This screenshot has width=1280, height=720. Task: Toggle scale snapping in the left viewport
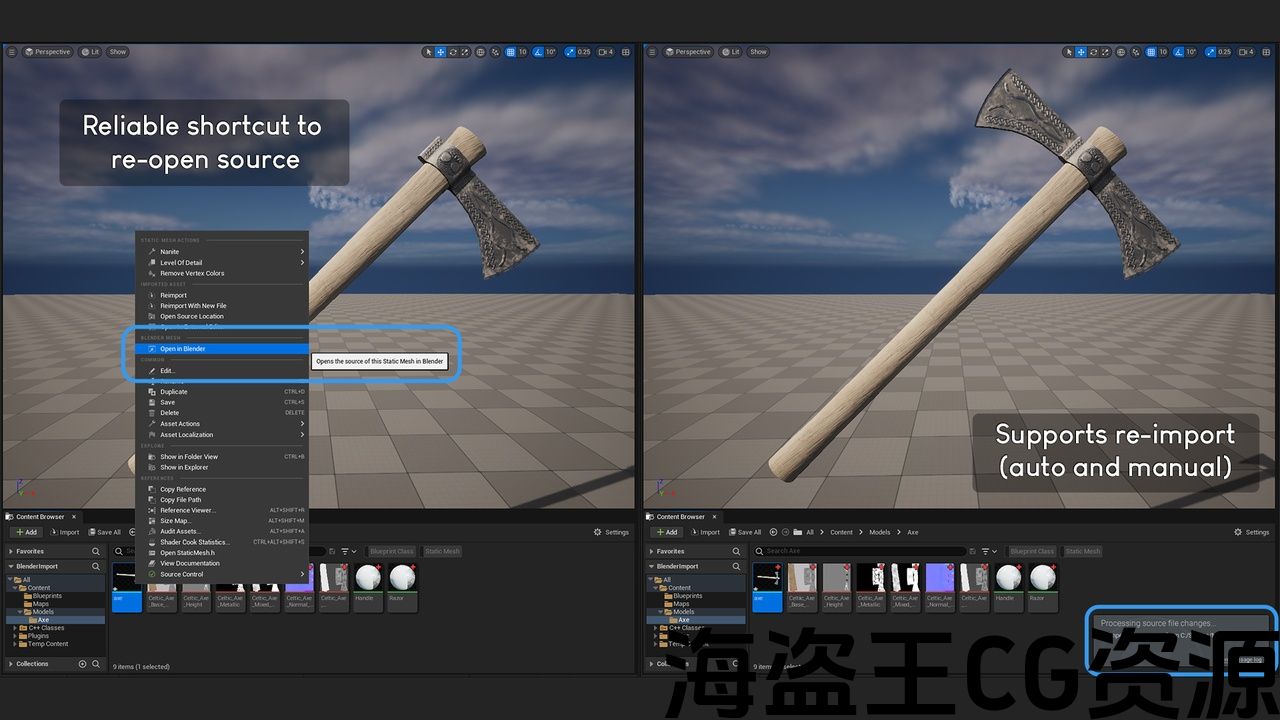570,52
